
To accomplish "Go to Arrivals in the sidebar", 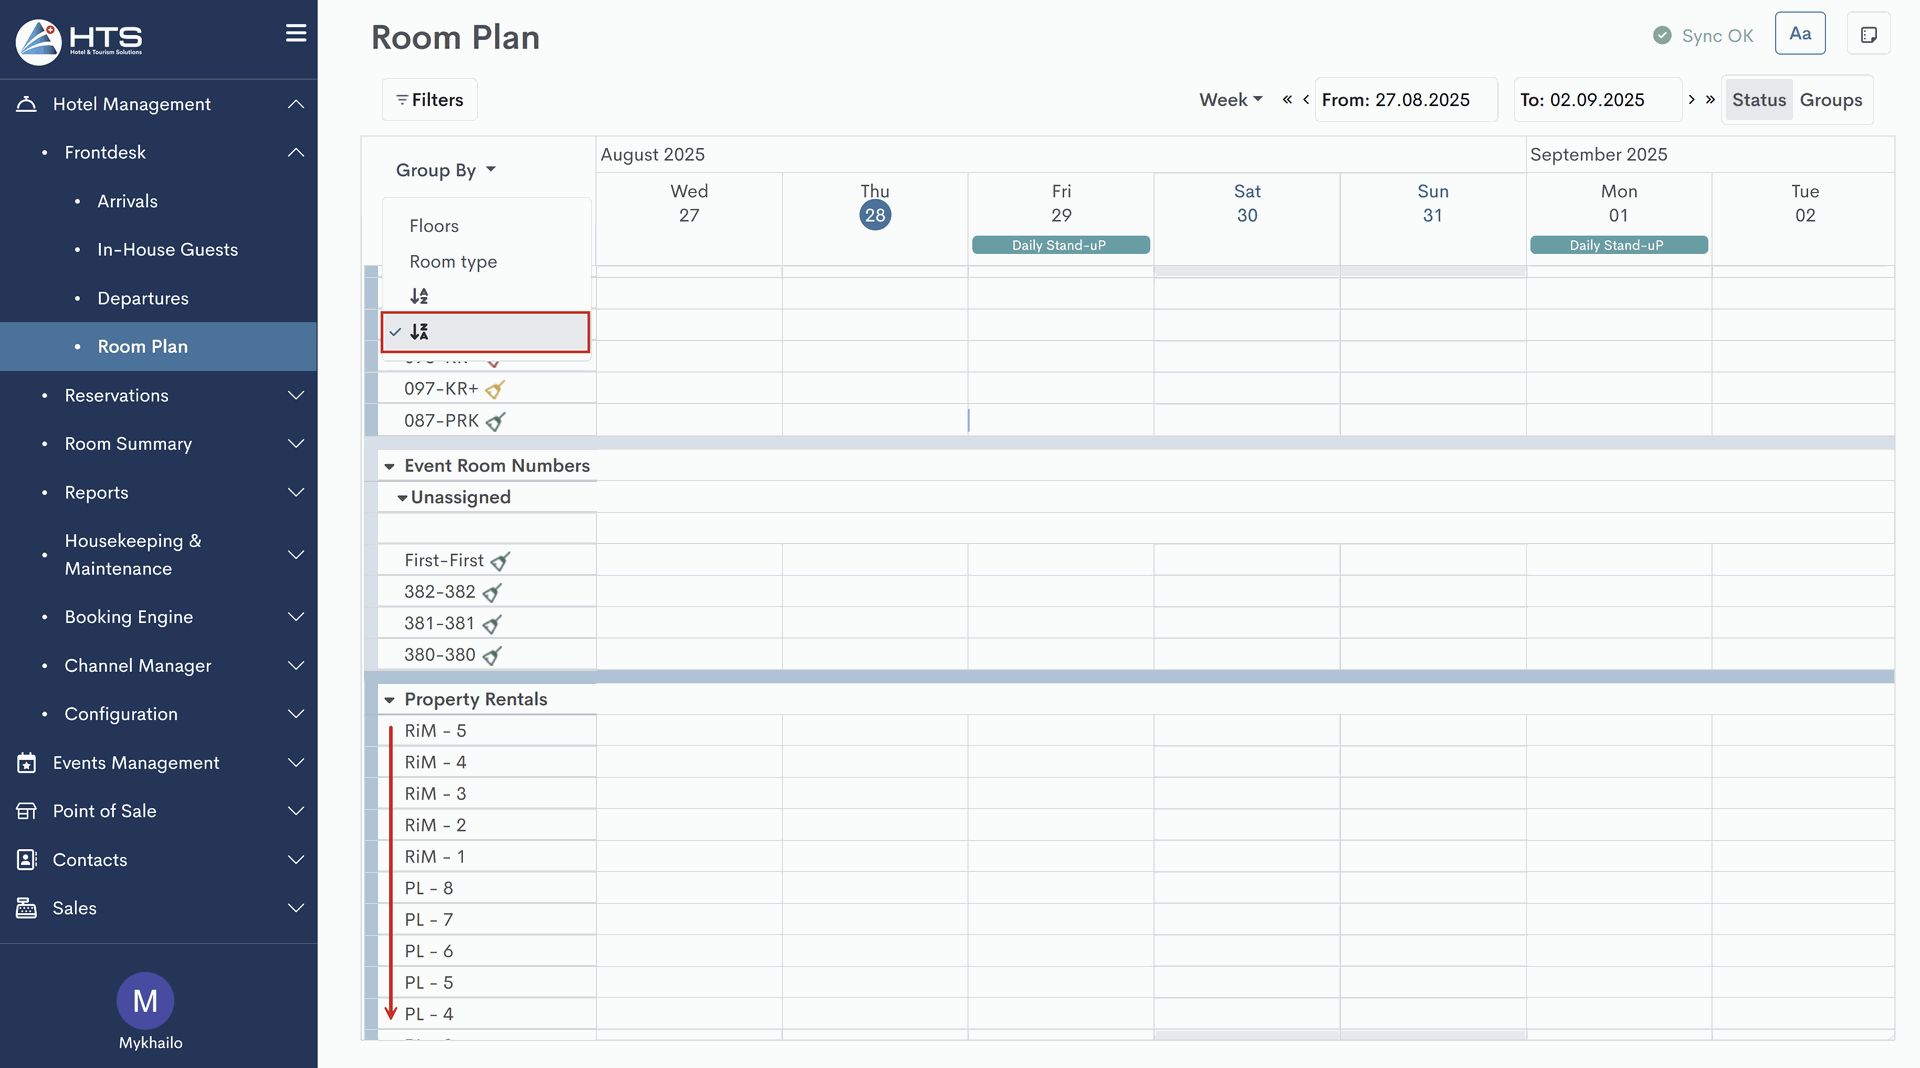I will [x=127, y=201].
